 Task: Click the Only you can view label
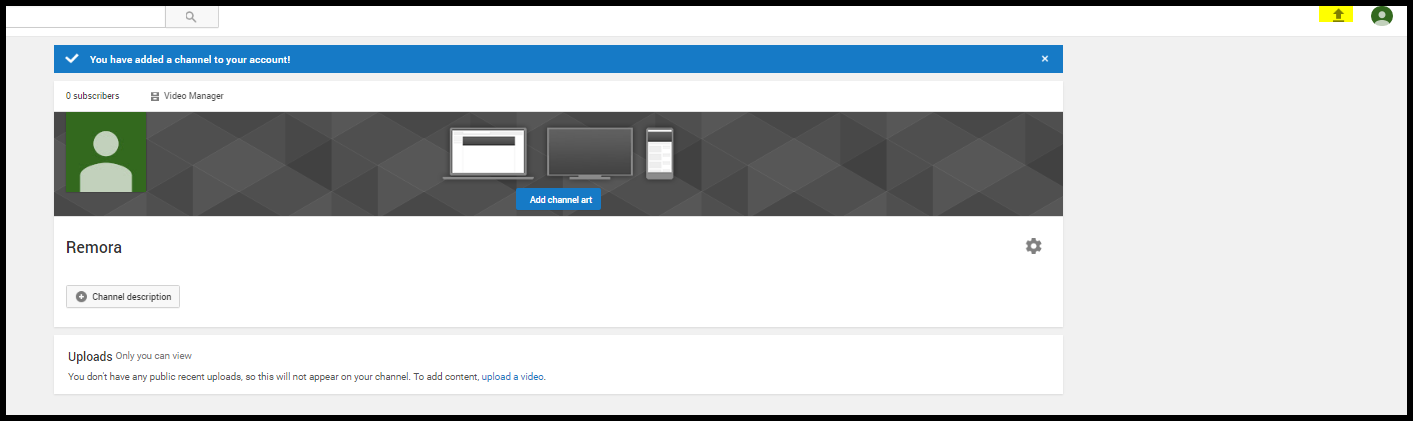(x=153, y=355)
